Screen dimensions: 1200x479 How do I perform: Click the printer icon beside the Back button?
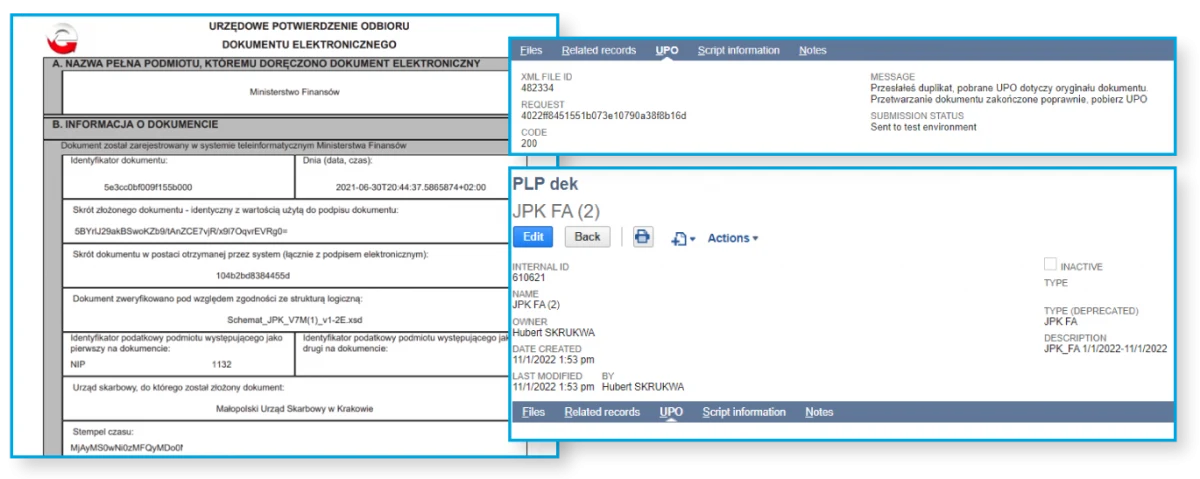643,237
